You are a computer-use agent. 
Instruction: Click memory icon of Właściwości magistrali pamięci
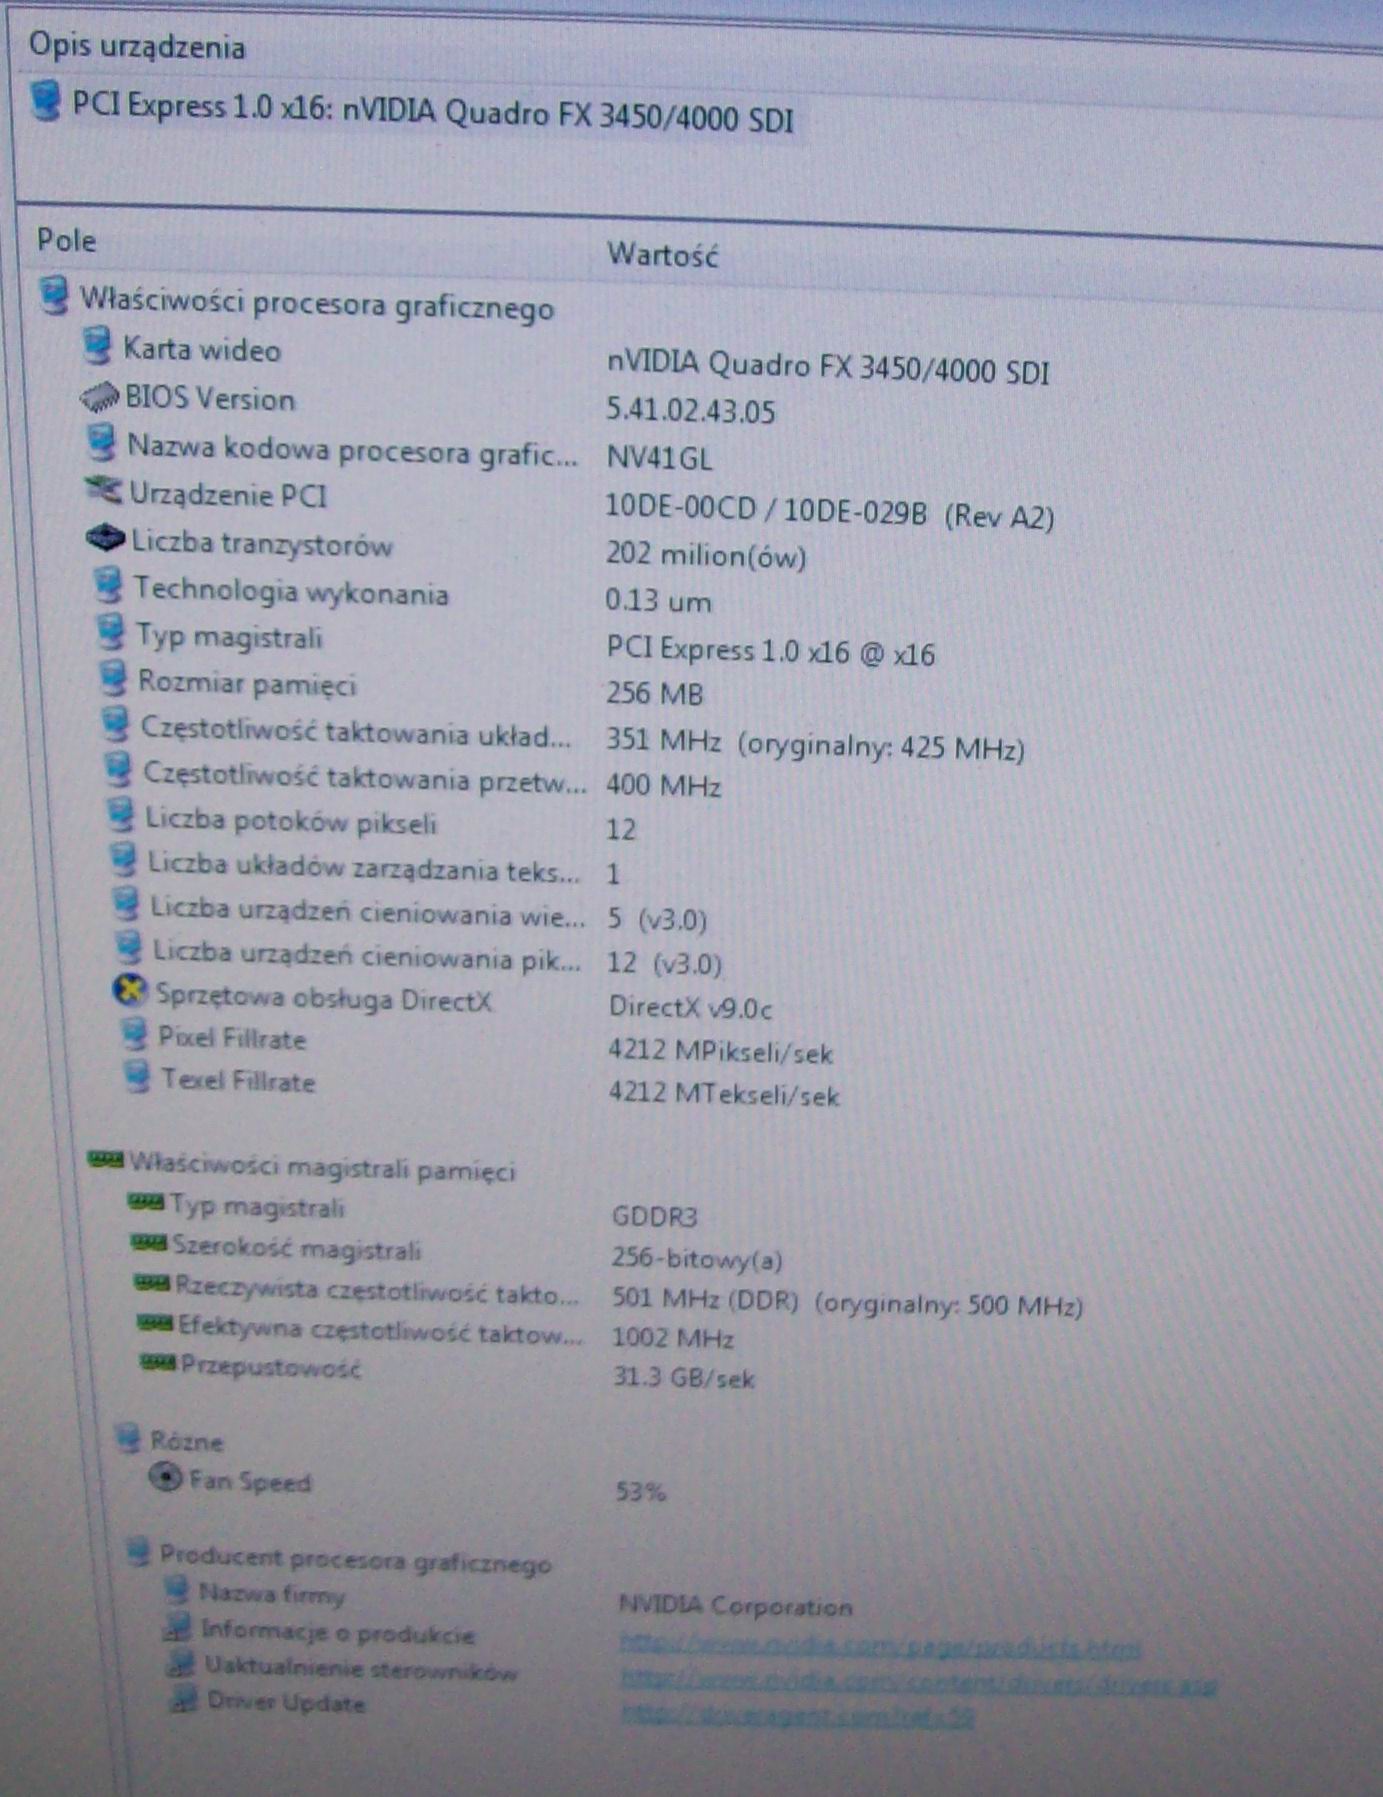[105, 1160]
